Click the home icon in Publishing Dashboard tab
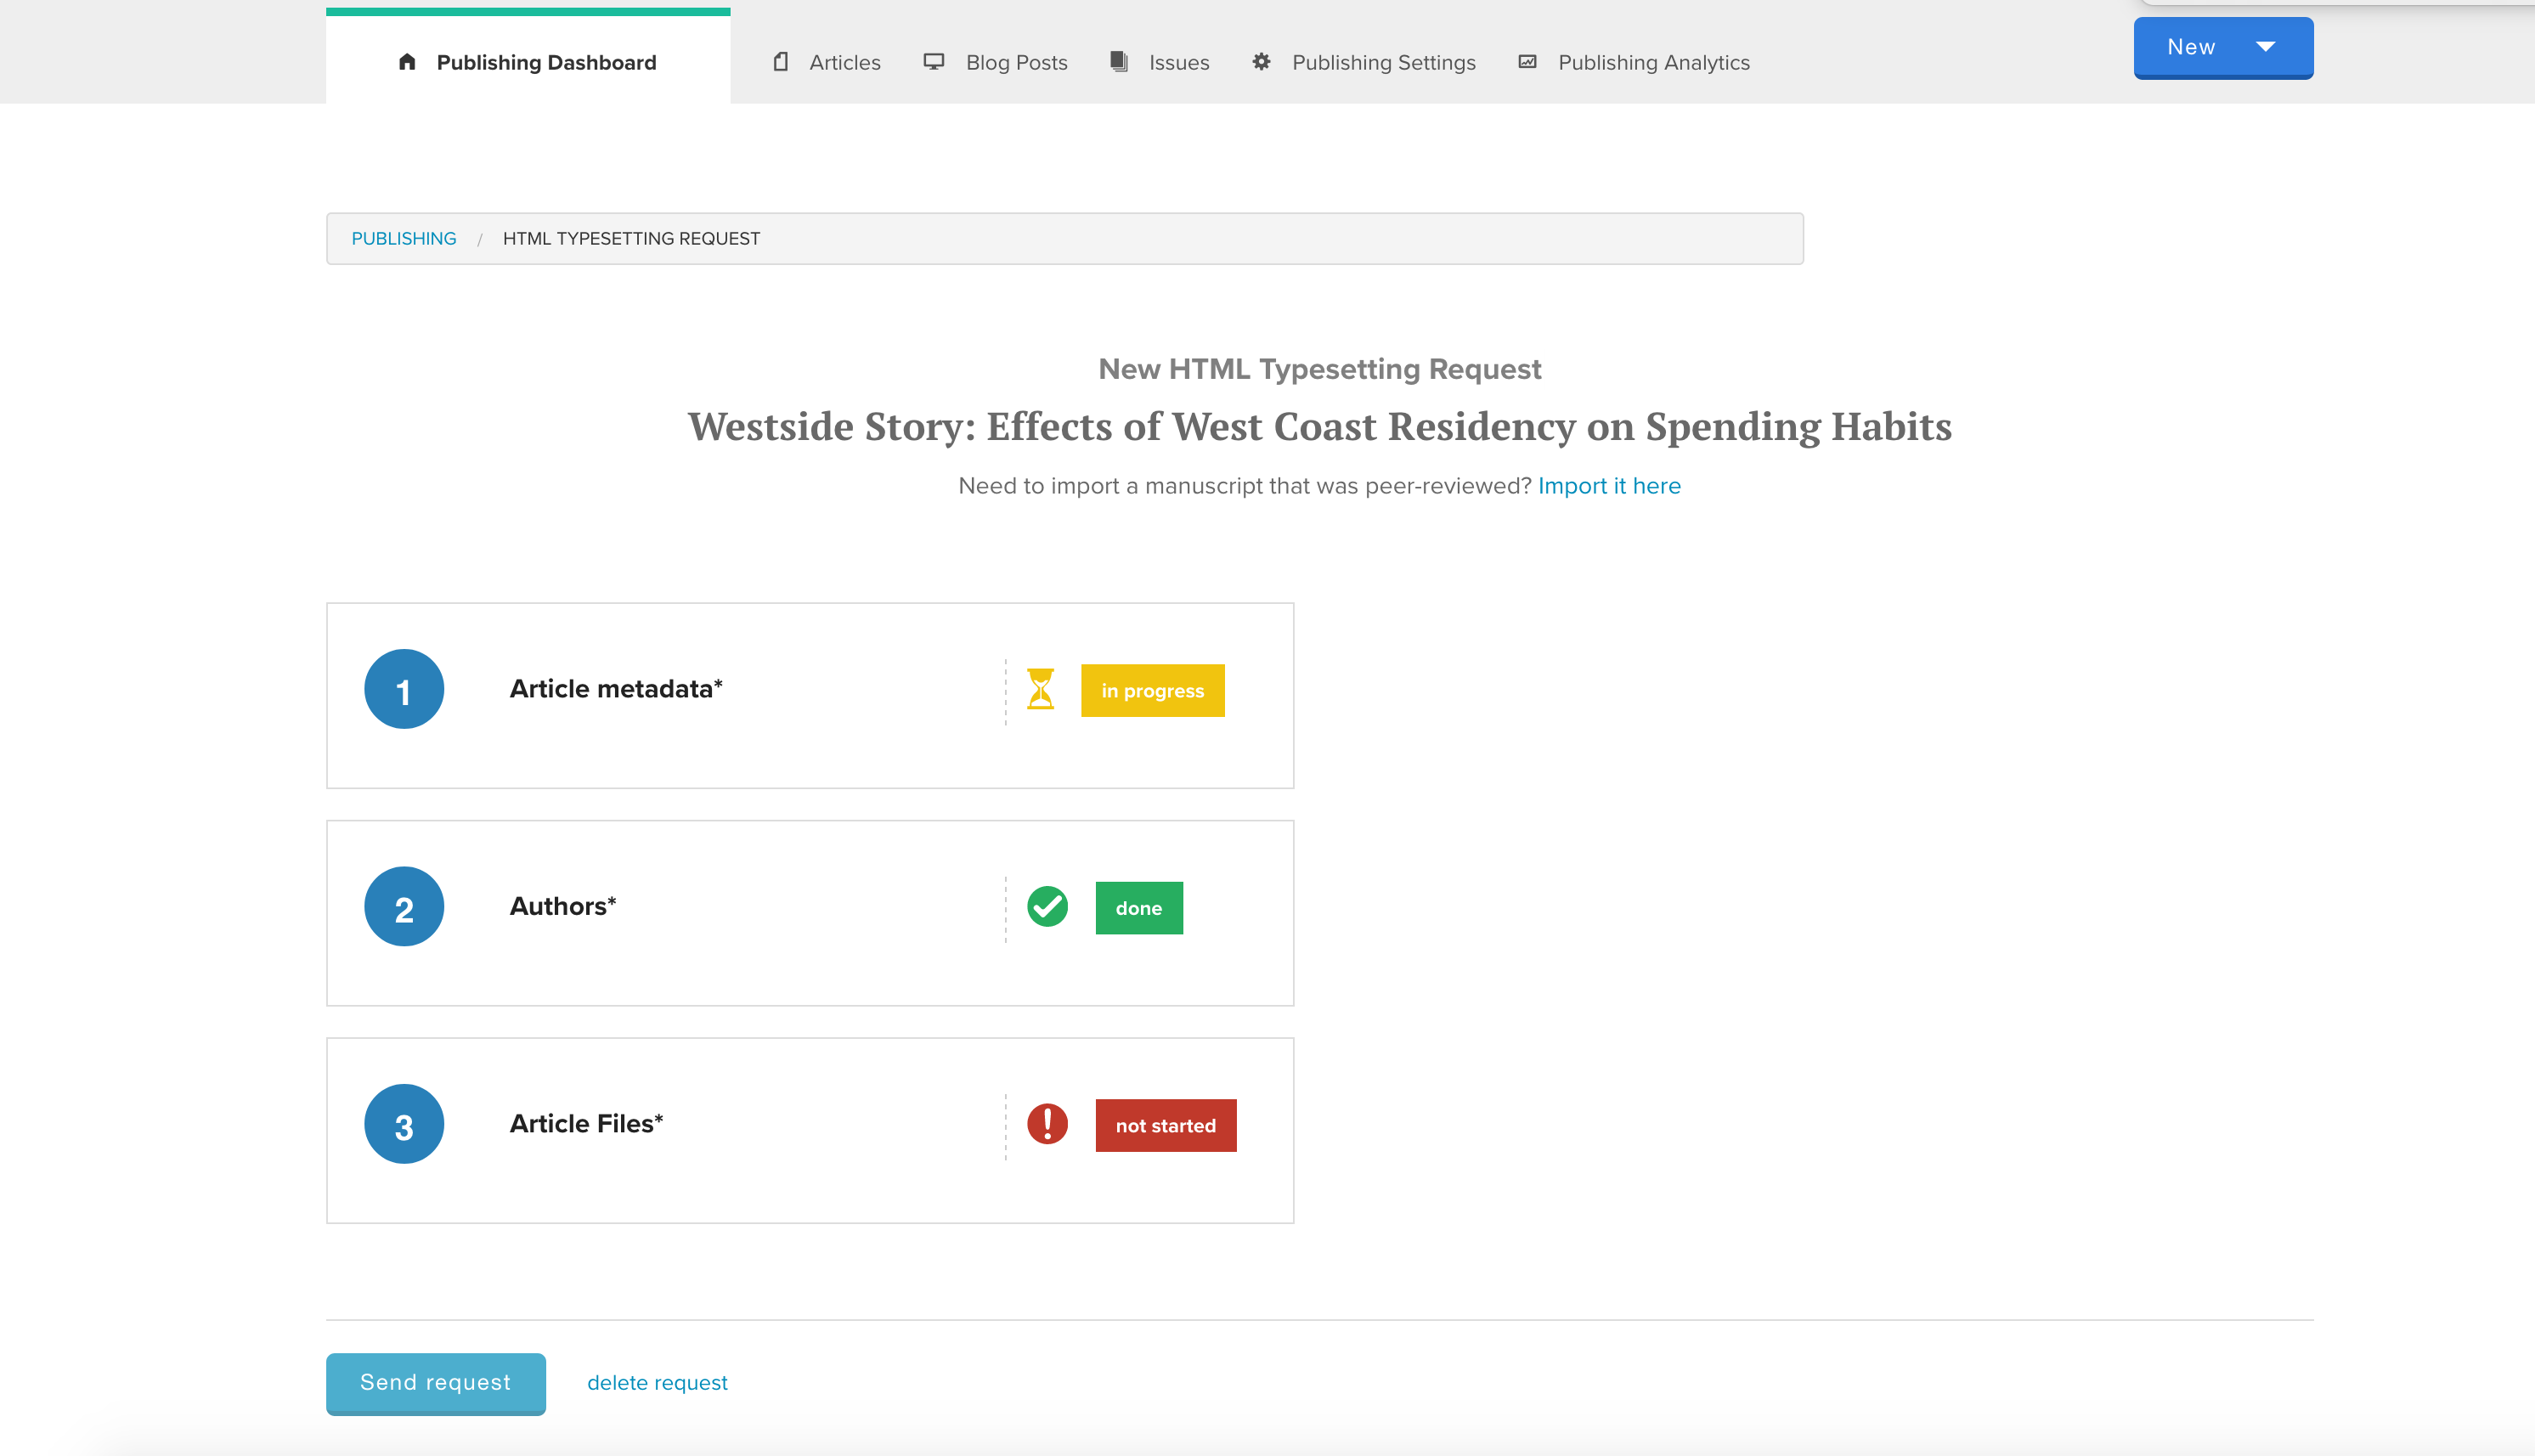This screenshot has width=2535, height=1456. click(x=407, y=62)
